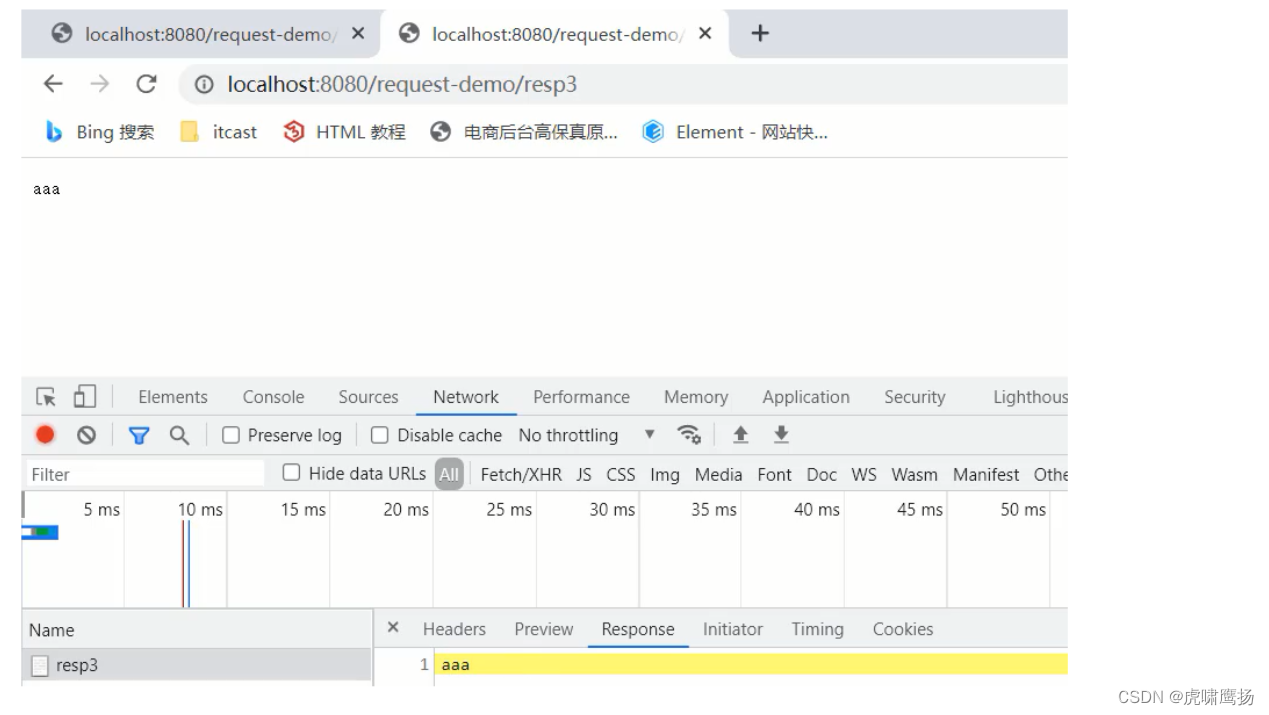Open the network conditions settings
This screenshot has width=1269, height=715.
[689, 434]
